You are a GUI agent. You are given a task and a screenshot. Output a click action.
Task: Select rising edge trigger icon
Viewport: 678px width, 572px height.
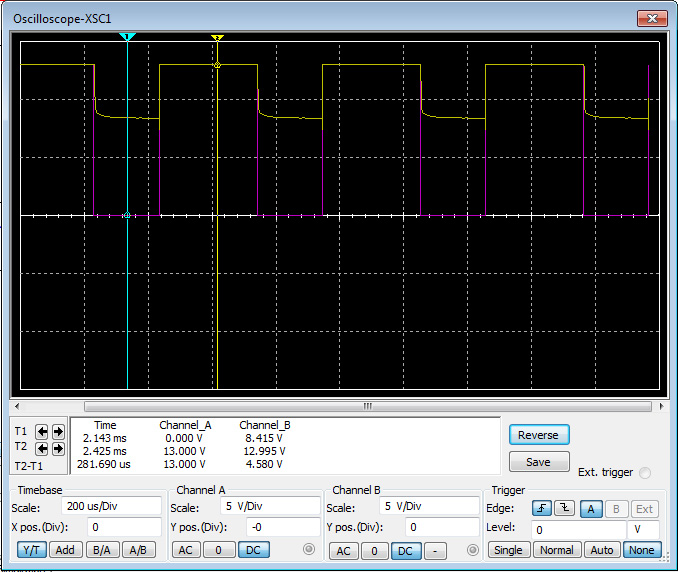[x=541, y=508]
